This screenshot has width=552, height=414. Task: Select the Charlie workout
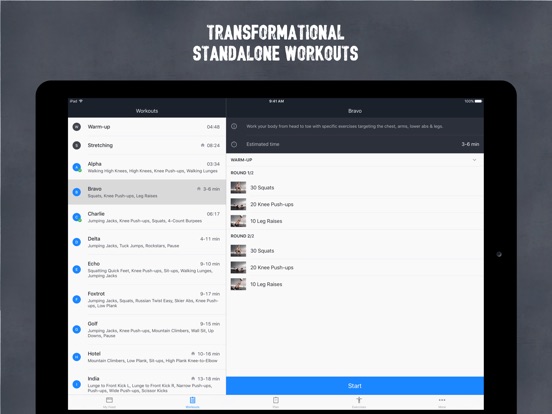pos(147,217)
